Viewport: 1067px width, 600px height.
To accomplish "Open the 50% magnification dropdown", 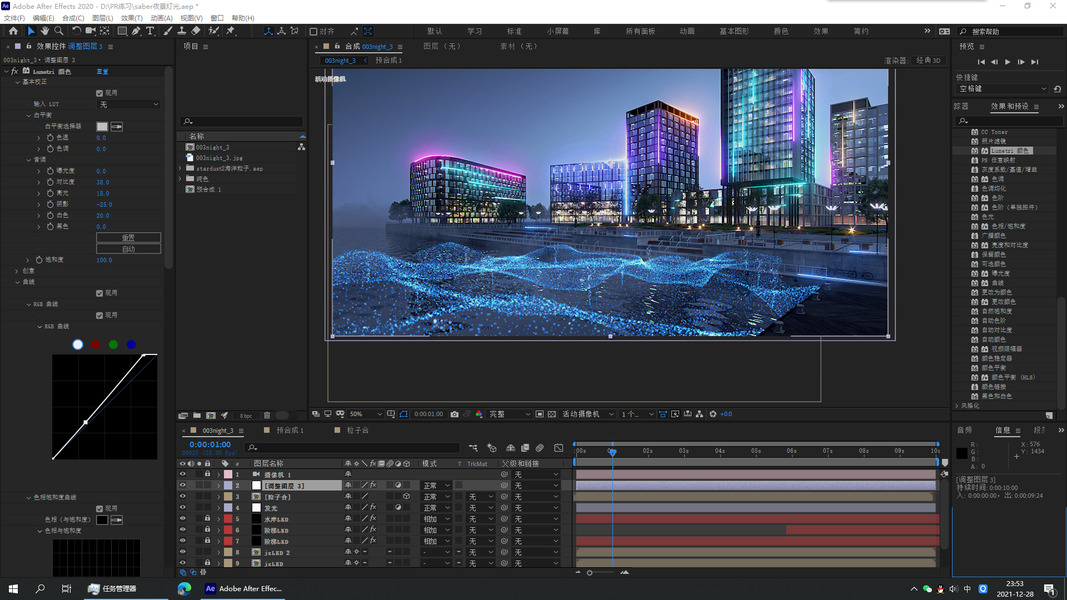I will click(x=363, y=414).
